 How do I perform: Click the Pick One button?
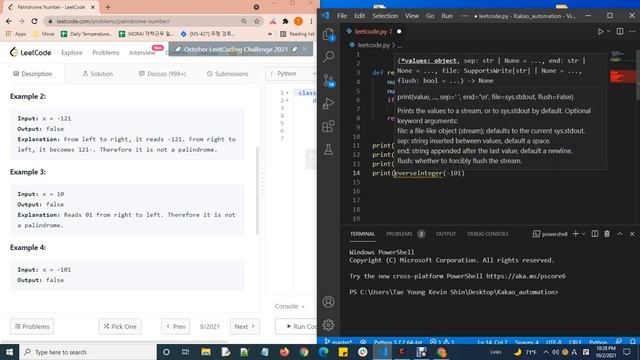coord(120,327)
